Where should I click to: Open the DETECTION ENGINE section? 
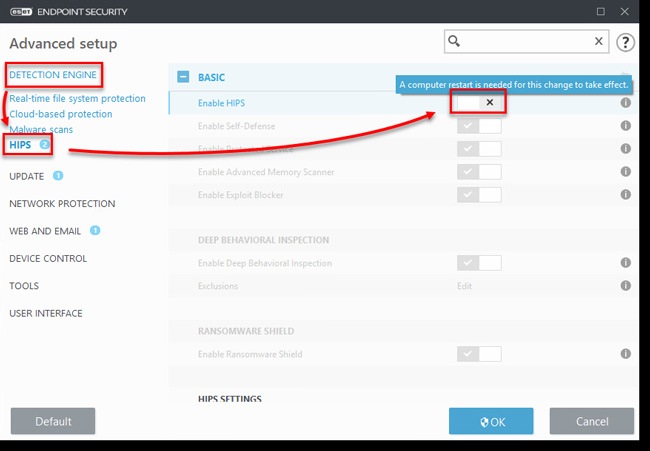pyautogui.click(x=53, y=75)
